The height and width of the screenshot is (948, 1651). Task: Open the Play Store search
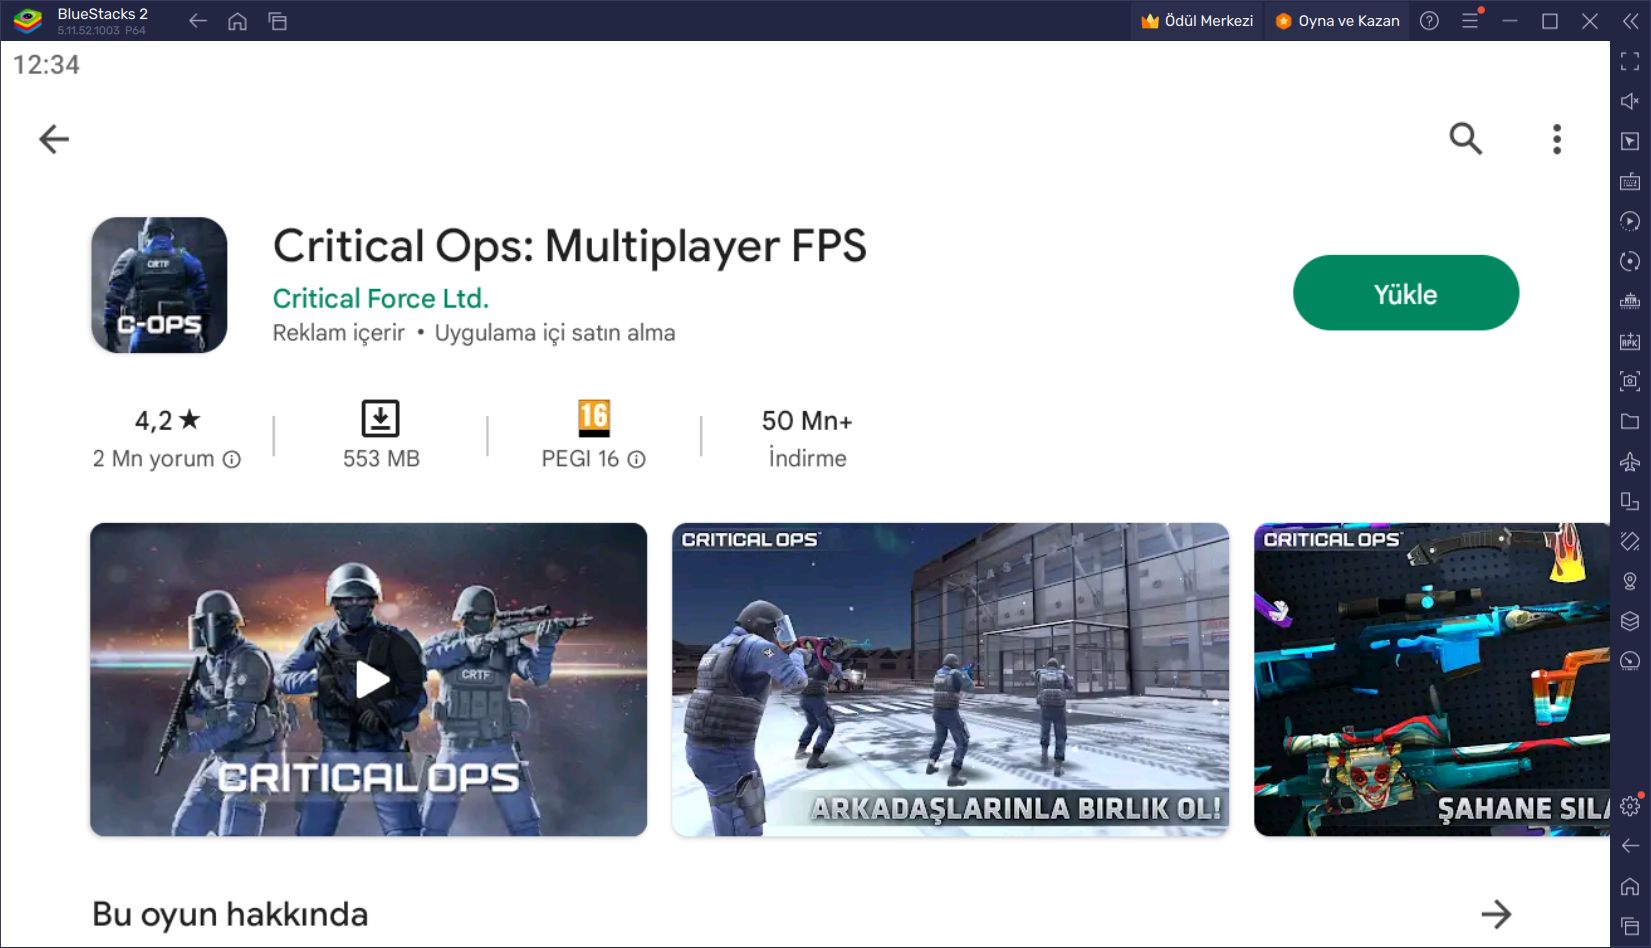1465,139
